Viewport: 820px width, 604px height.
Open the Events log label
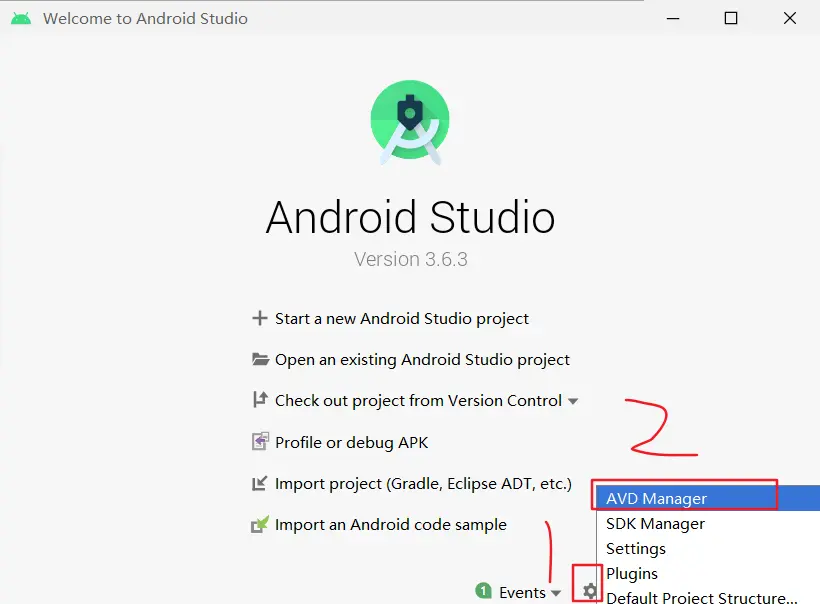tap(522, 592)
